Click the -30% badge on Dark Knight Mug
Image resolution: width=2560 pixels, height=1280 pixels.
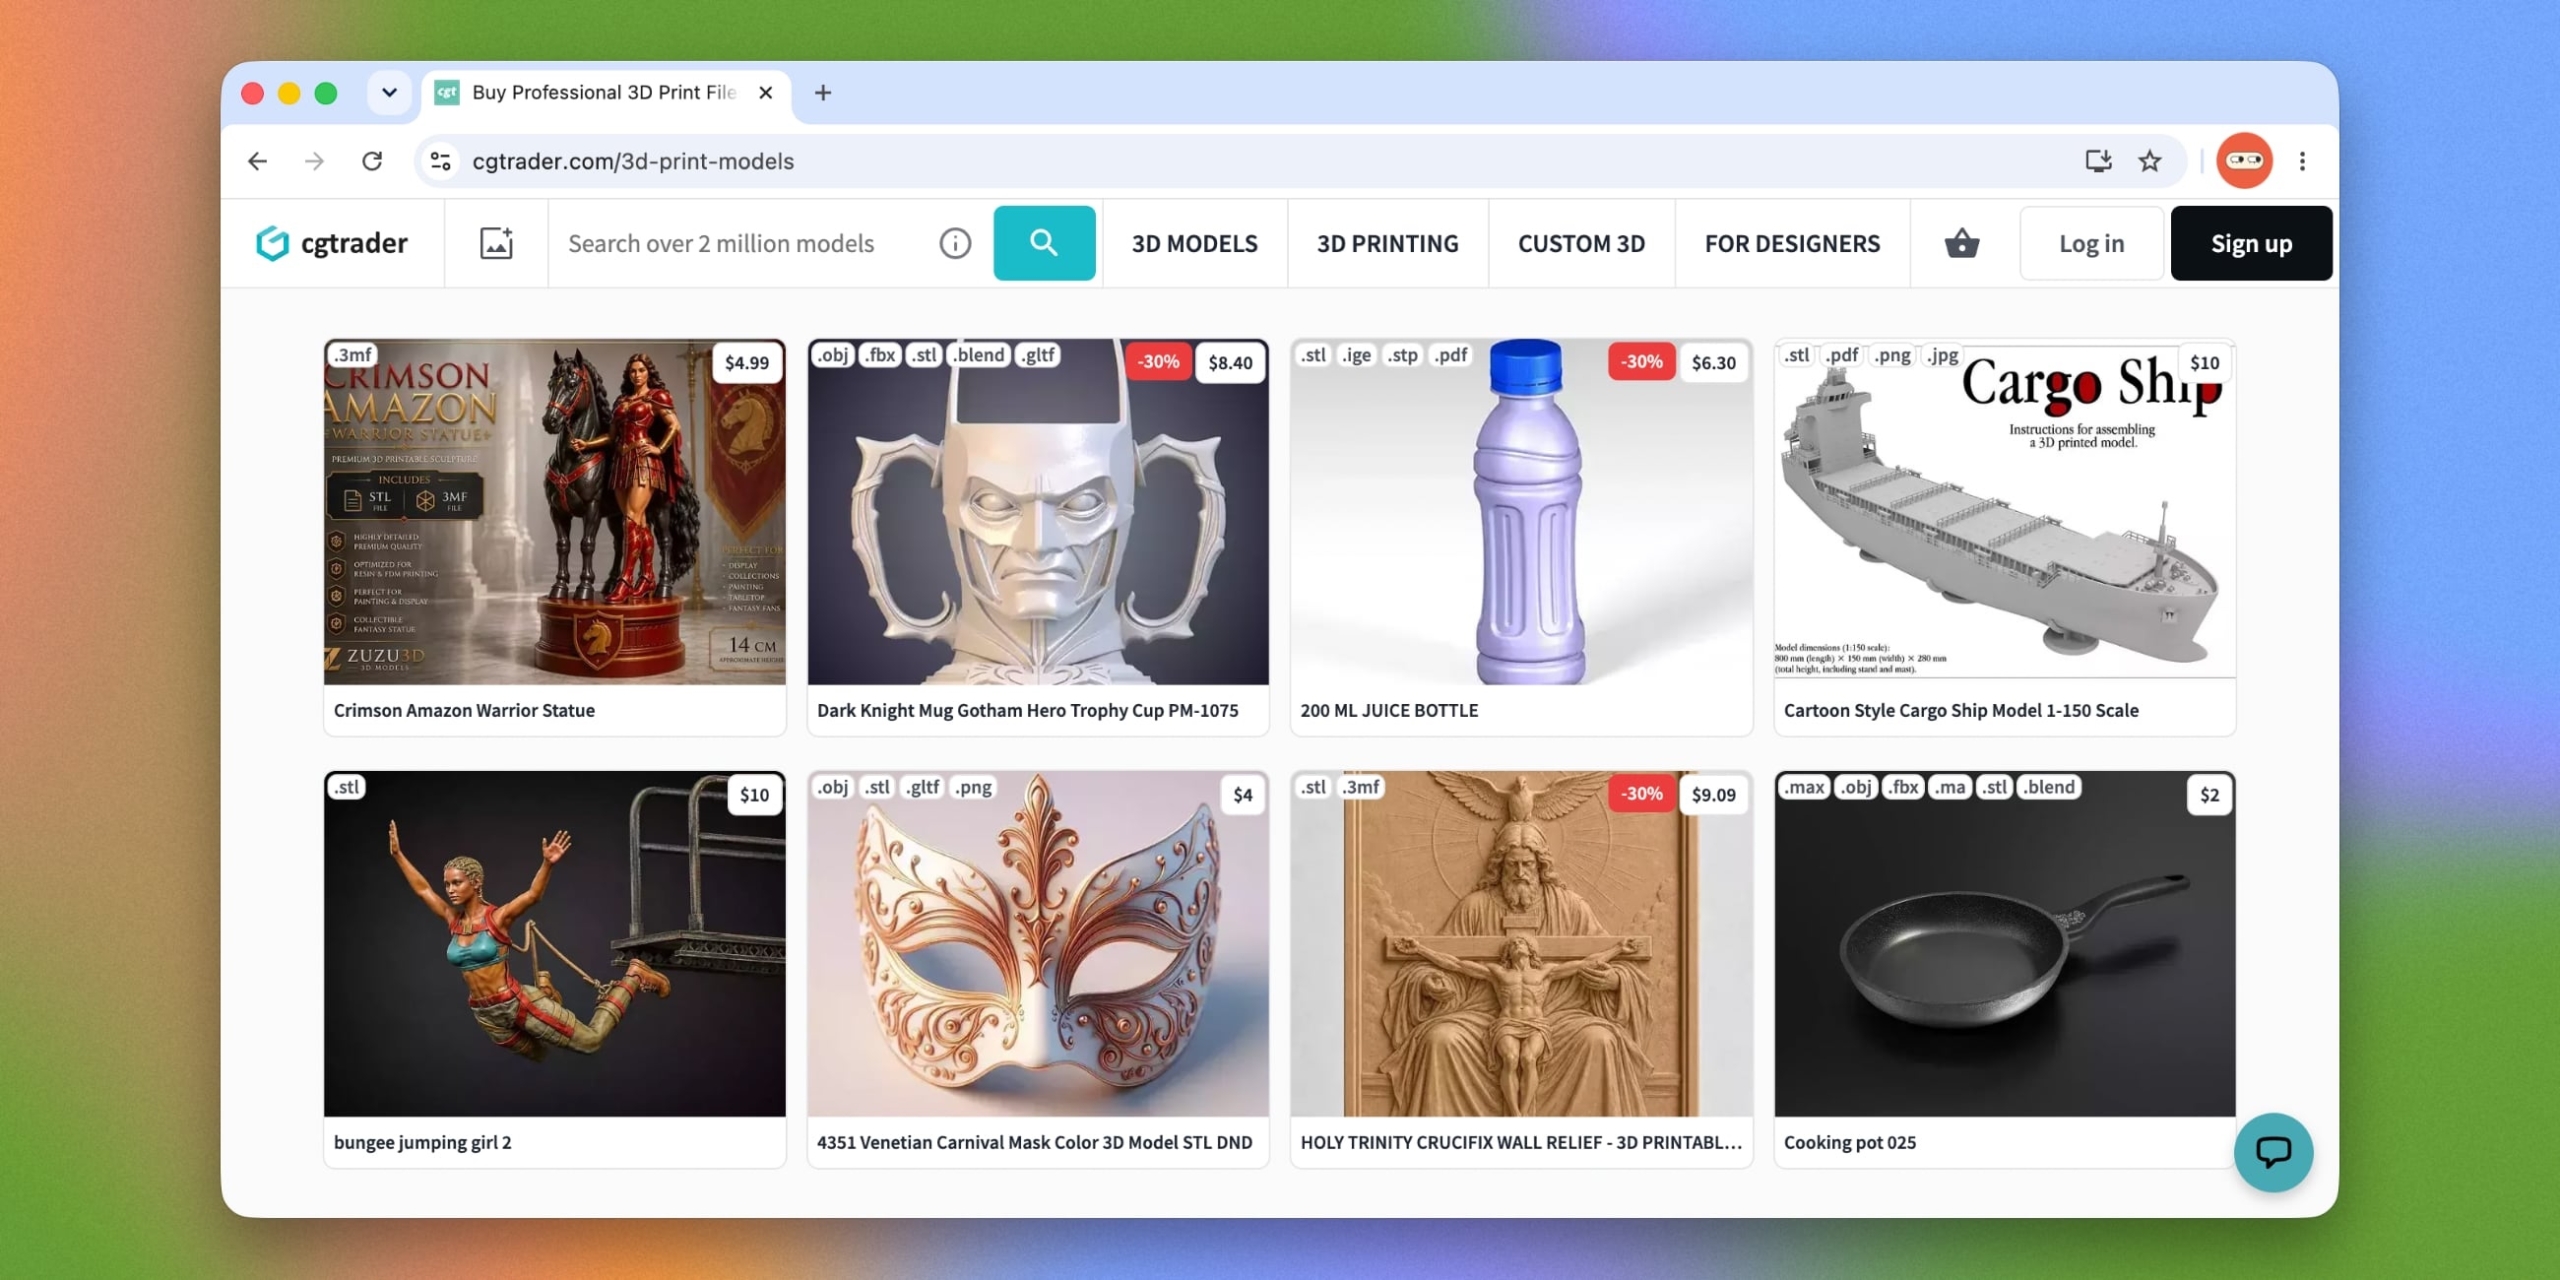point(1159,362)
